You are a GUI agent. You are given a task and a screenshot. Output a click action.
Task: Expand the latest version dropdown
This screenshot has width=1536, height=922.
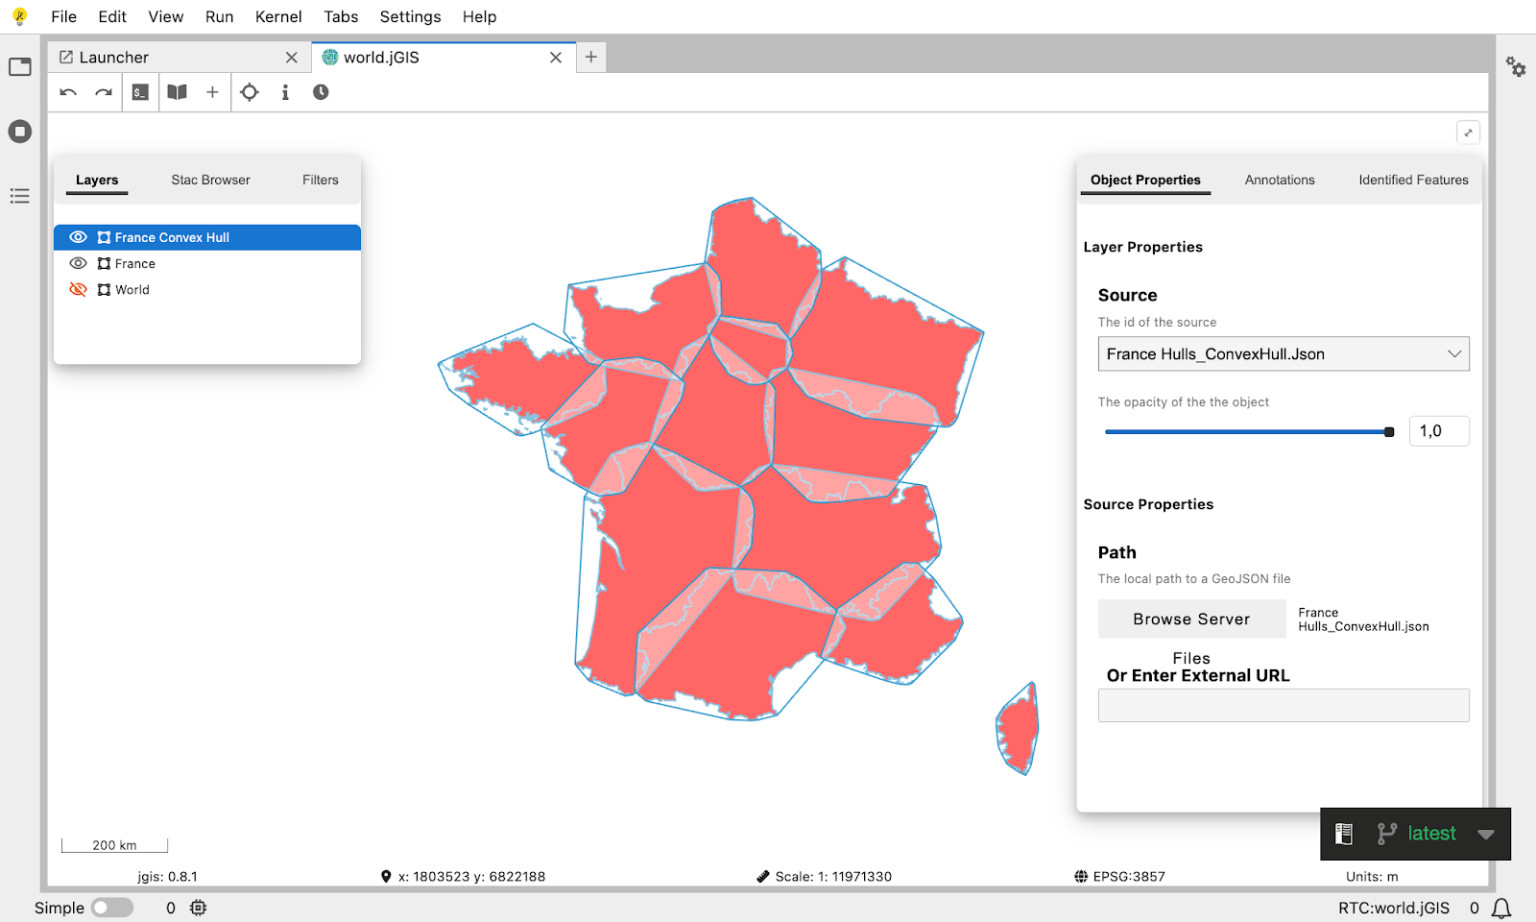tap(1486, 834)
